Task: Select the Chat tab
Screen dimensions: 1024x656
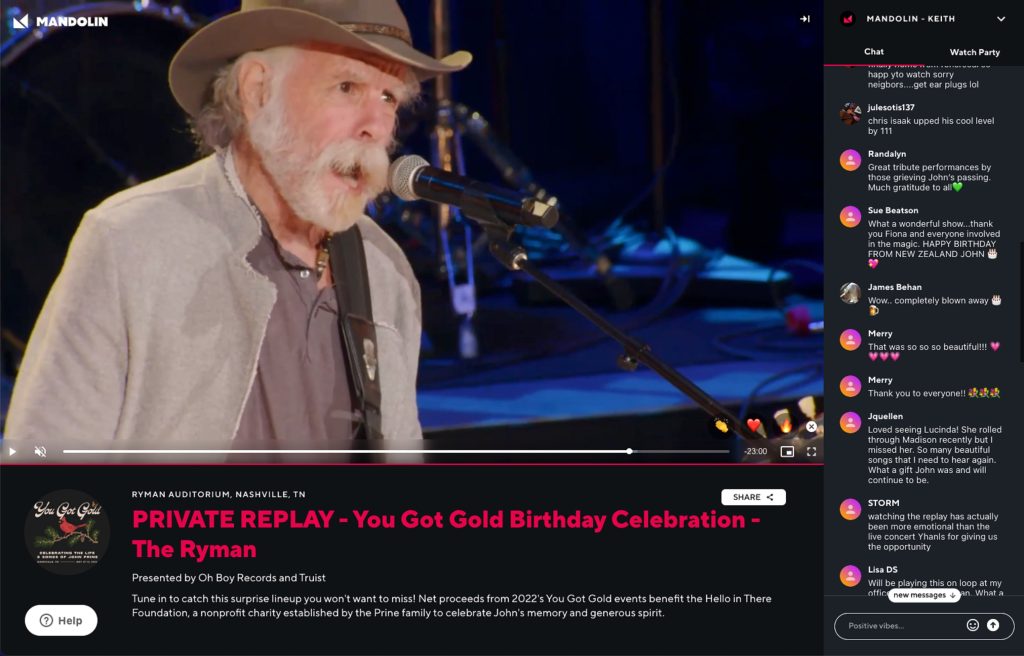Action: point(872,51)
